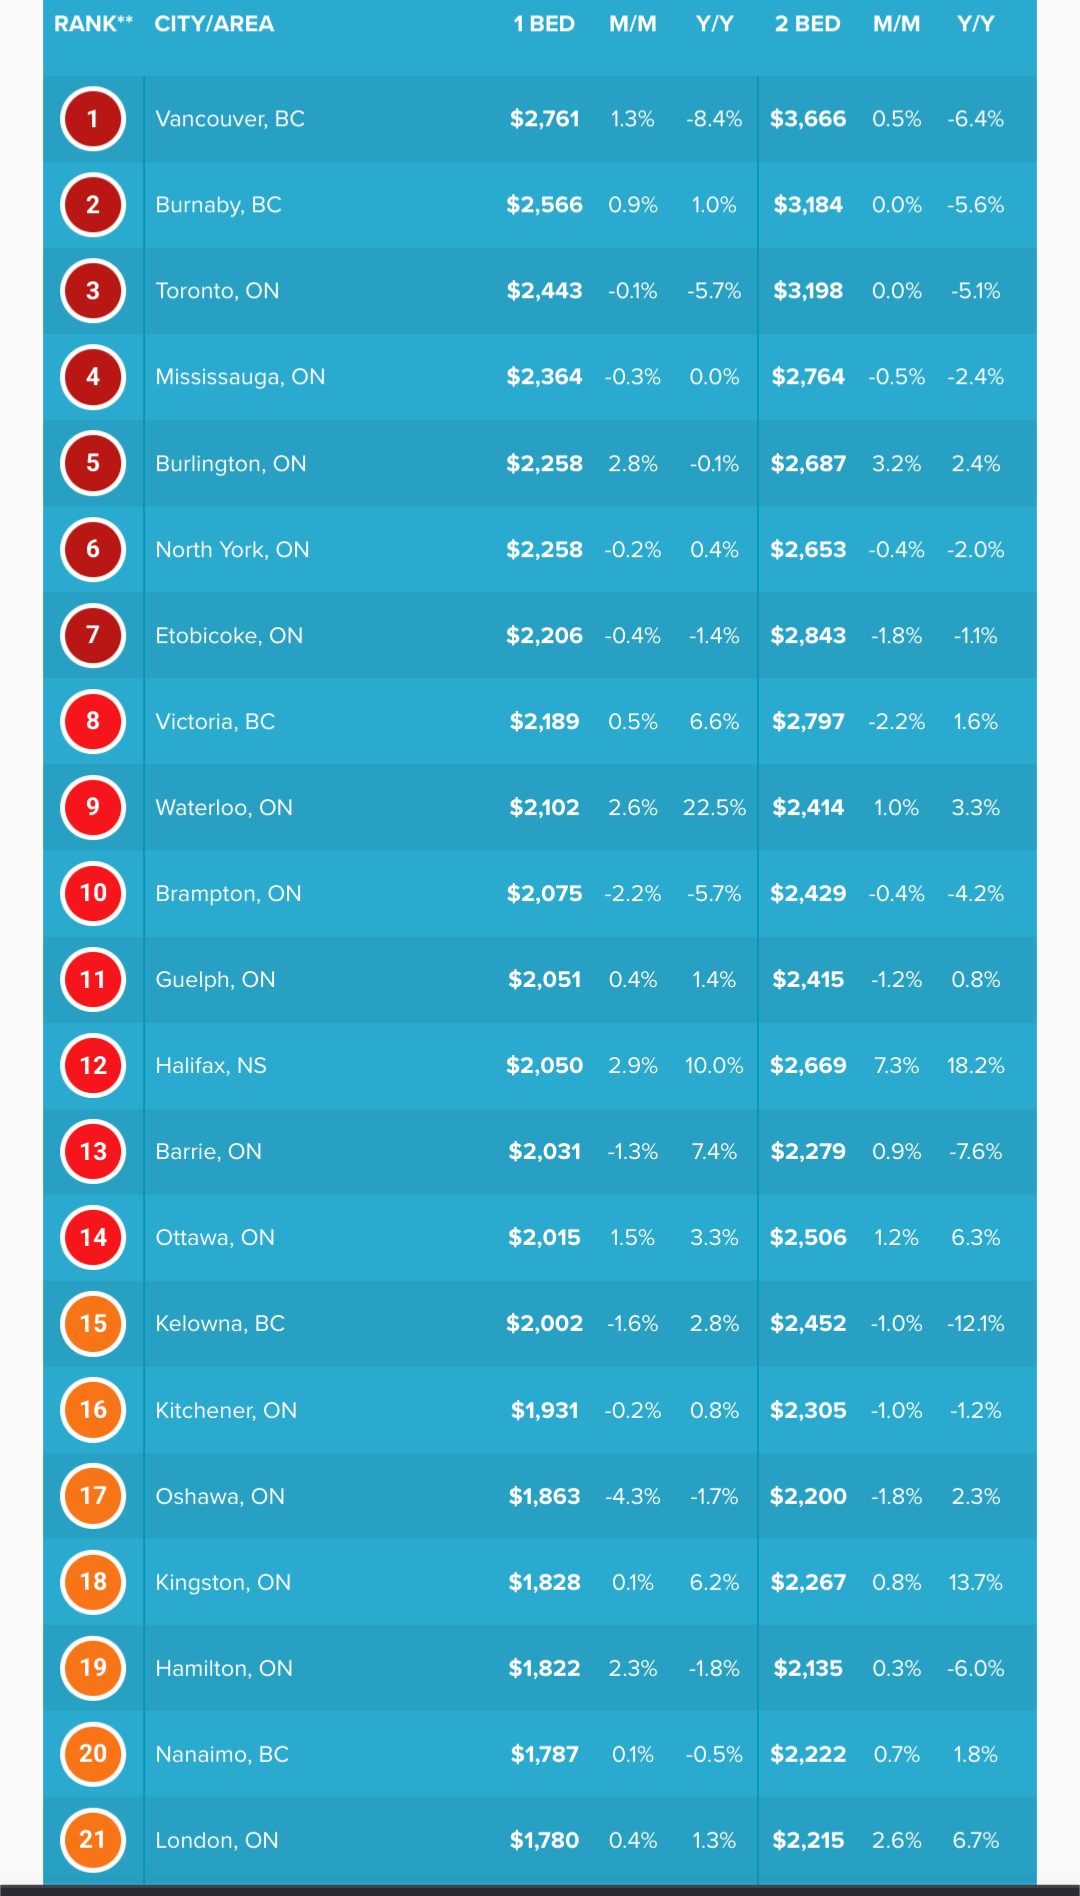Select Kingston's 13.7% year-over-year value
1080x1896 pixels.
point(975,1582)
